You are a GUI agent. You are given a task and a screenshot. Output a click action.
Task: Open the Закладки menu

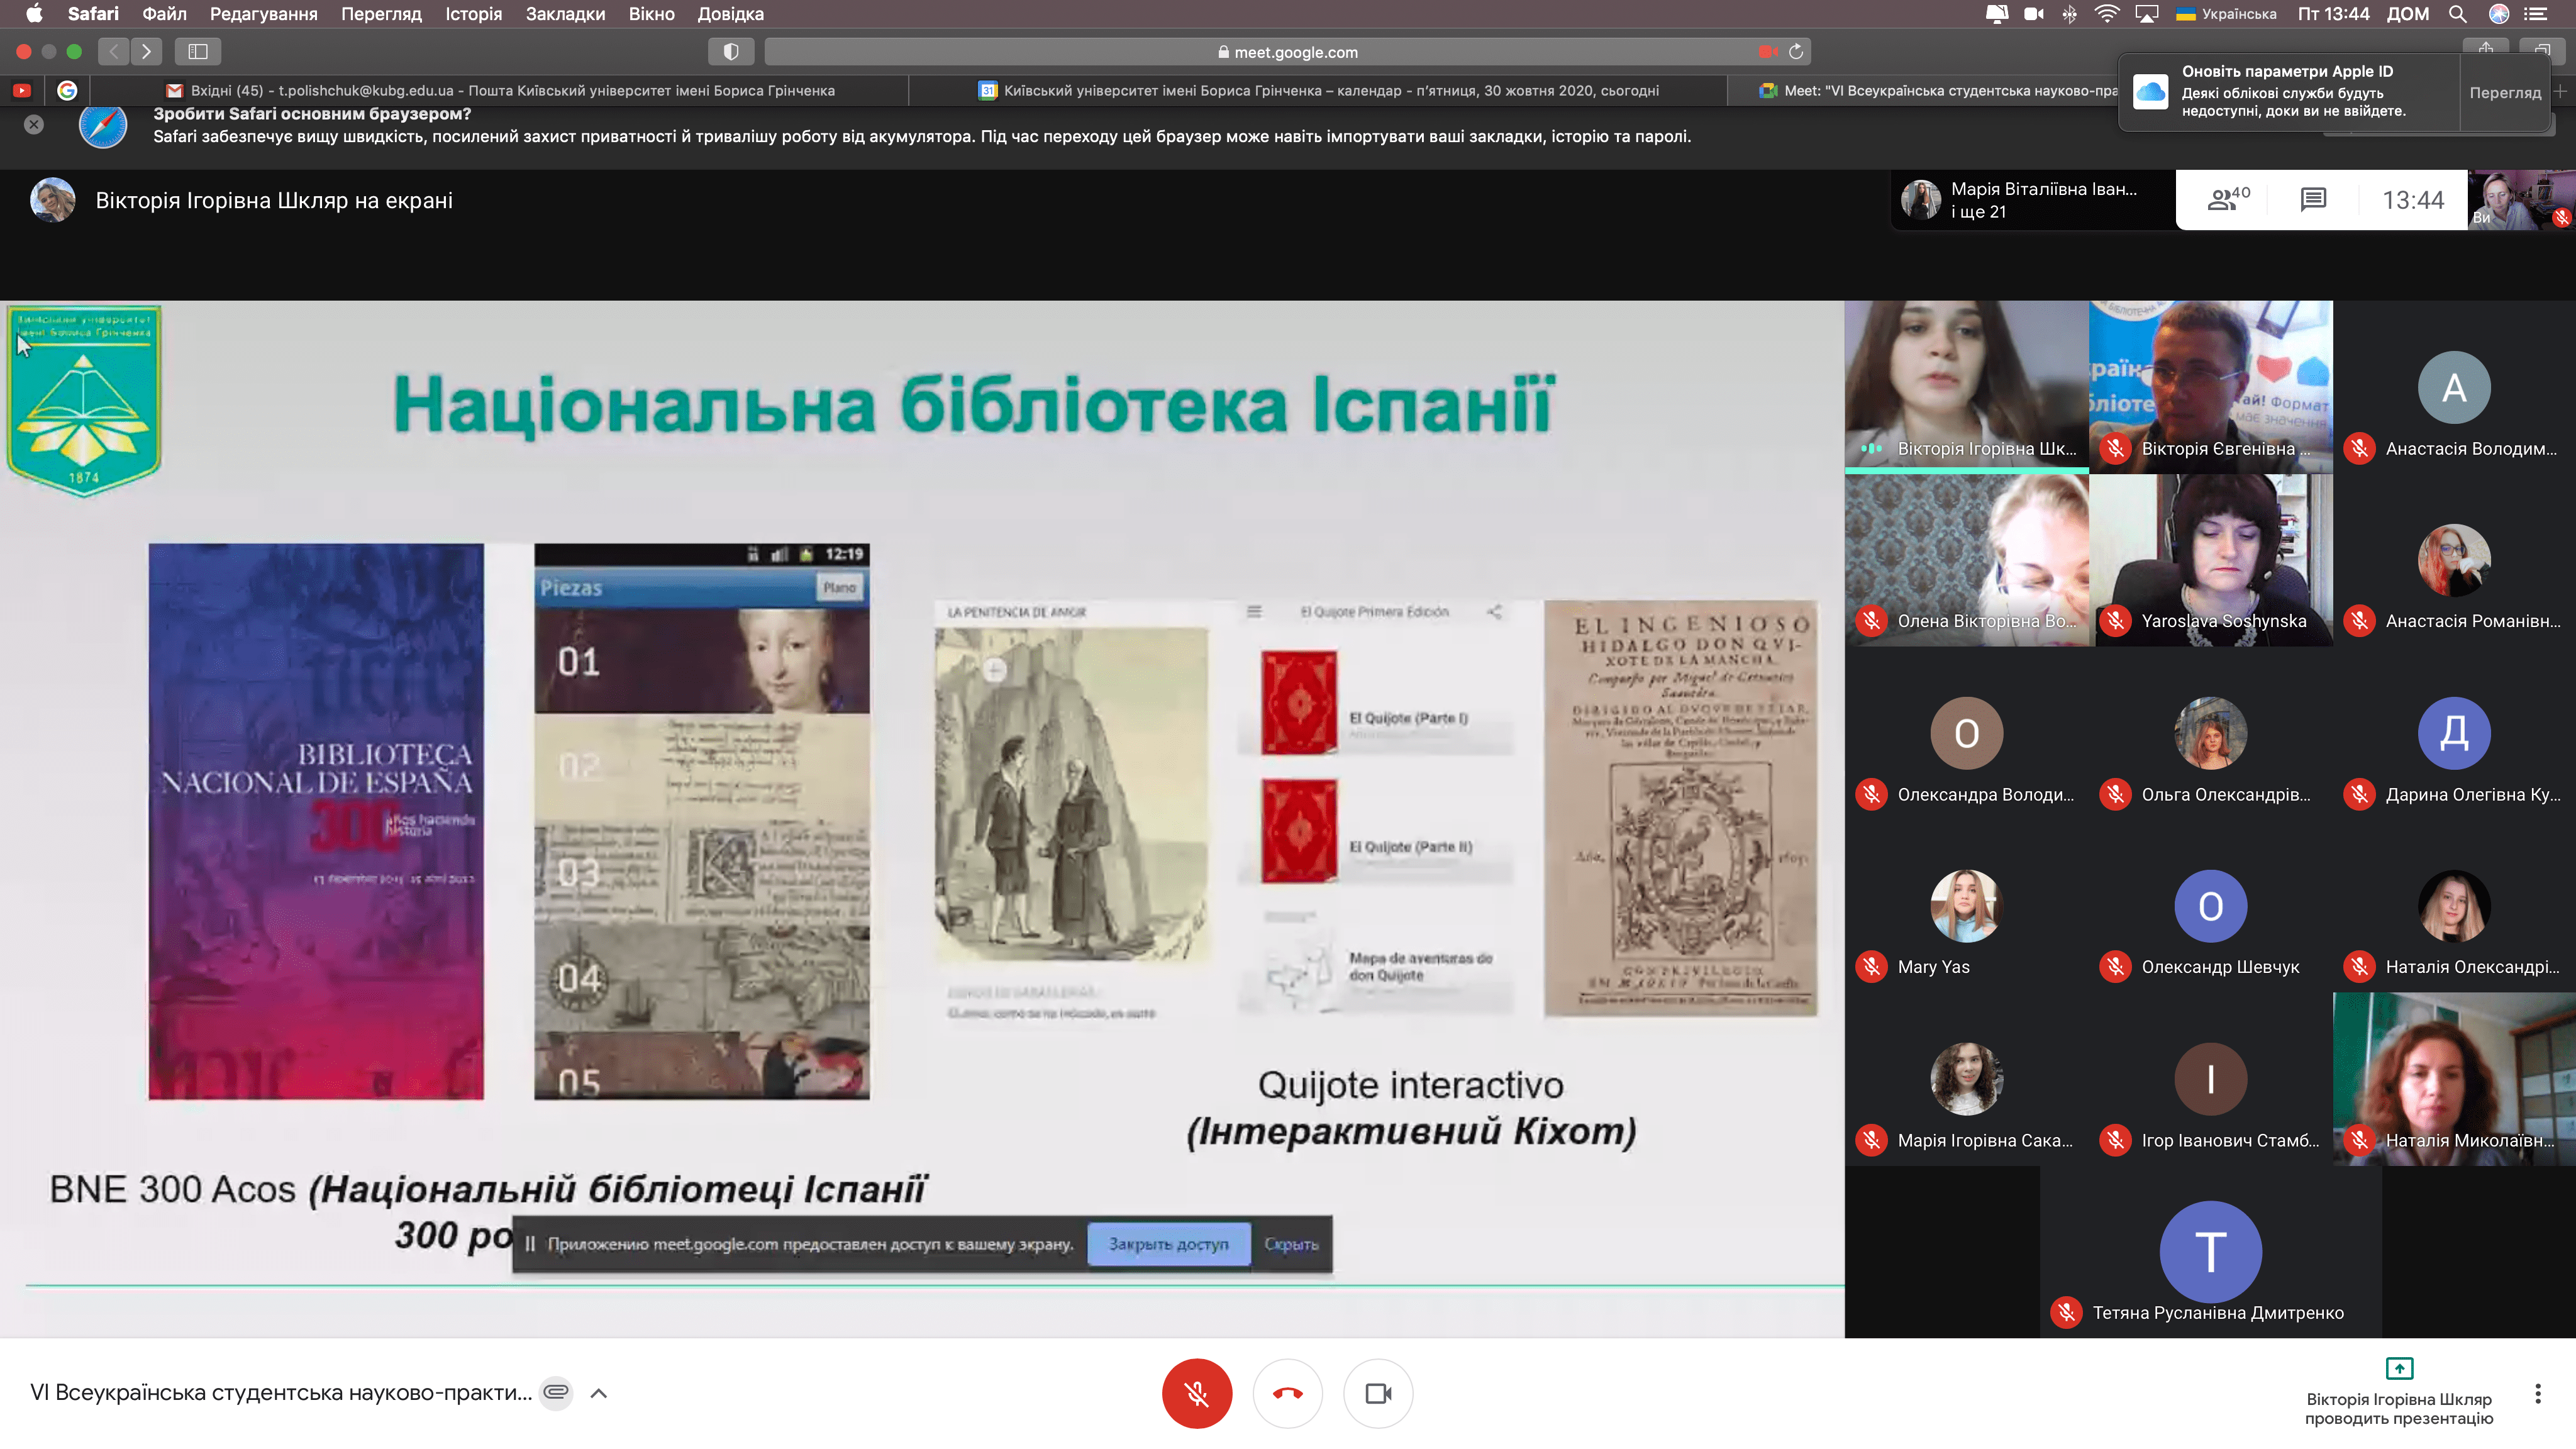point(565,13)
